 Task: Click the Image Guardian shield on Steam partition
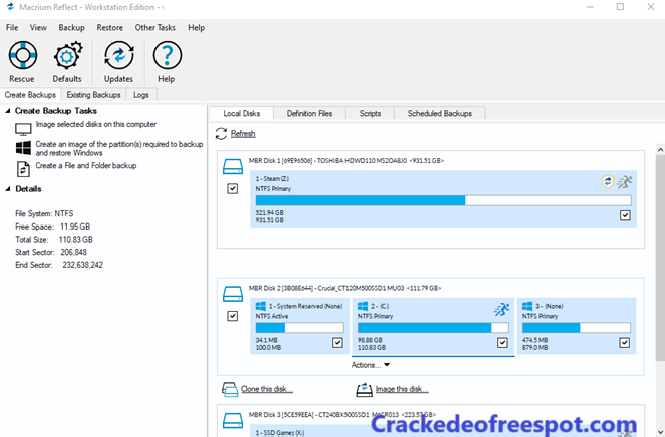tap(608, 182)
